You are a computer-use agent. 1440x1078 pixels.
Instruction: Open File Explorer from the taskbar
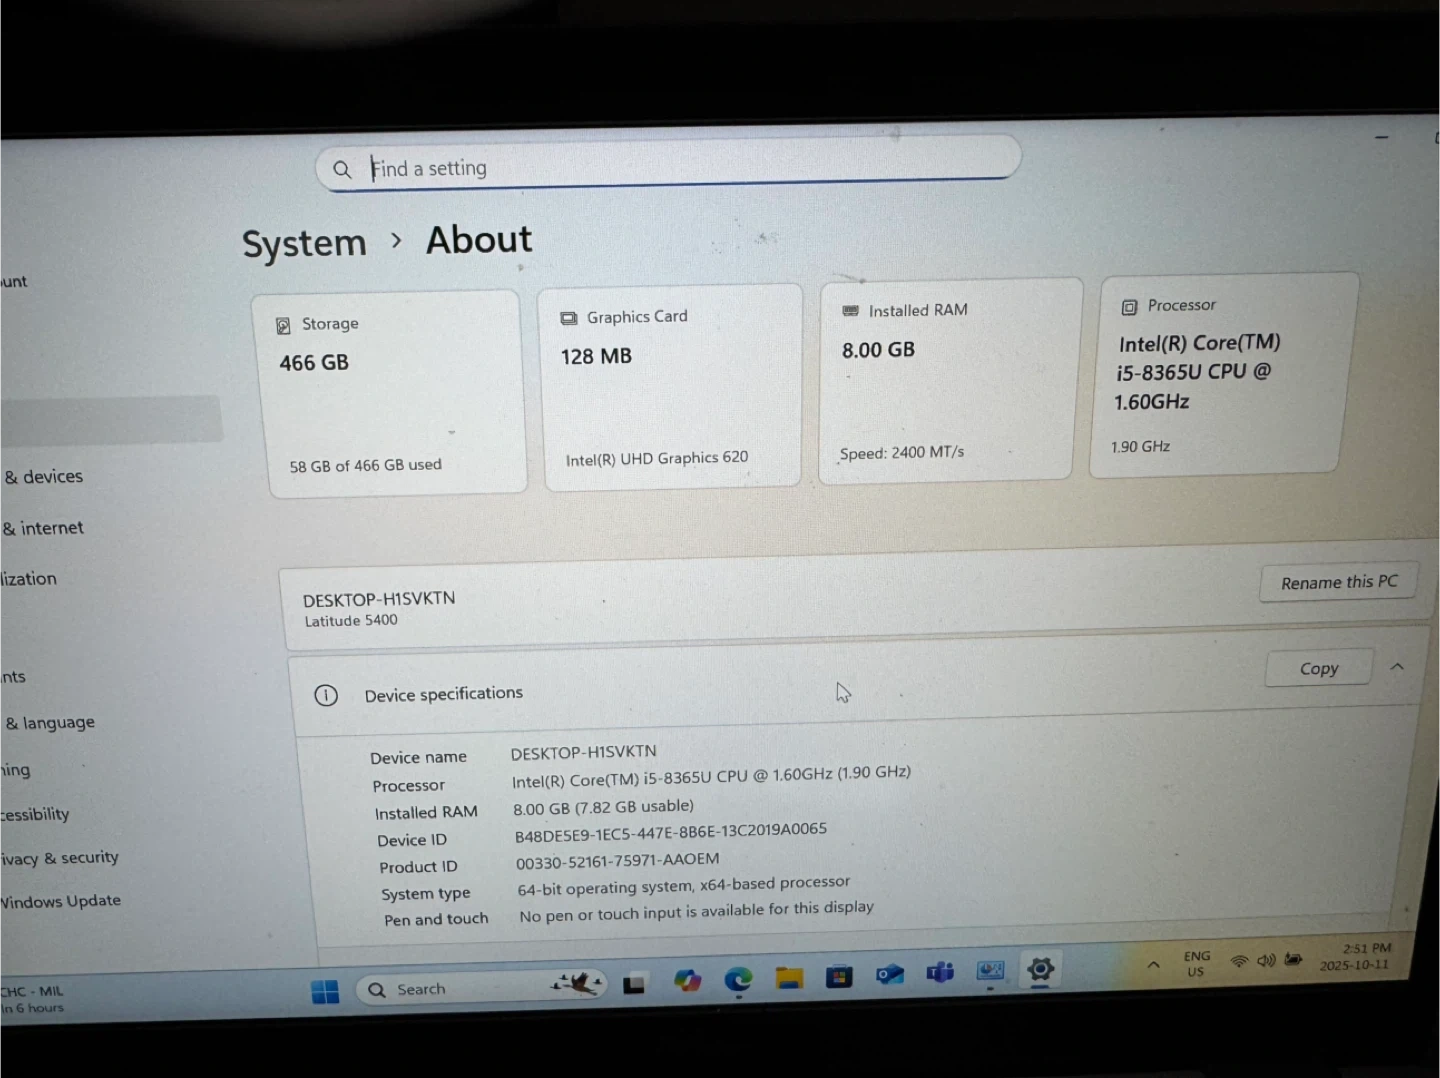pos(789,978)
